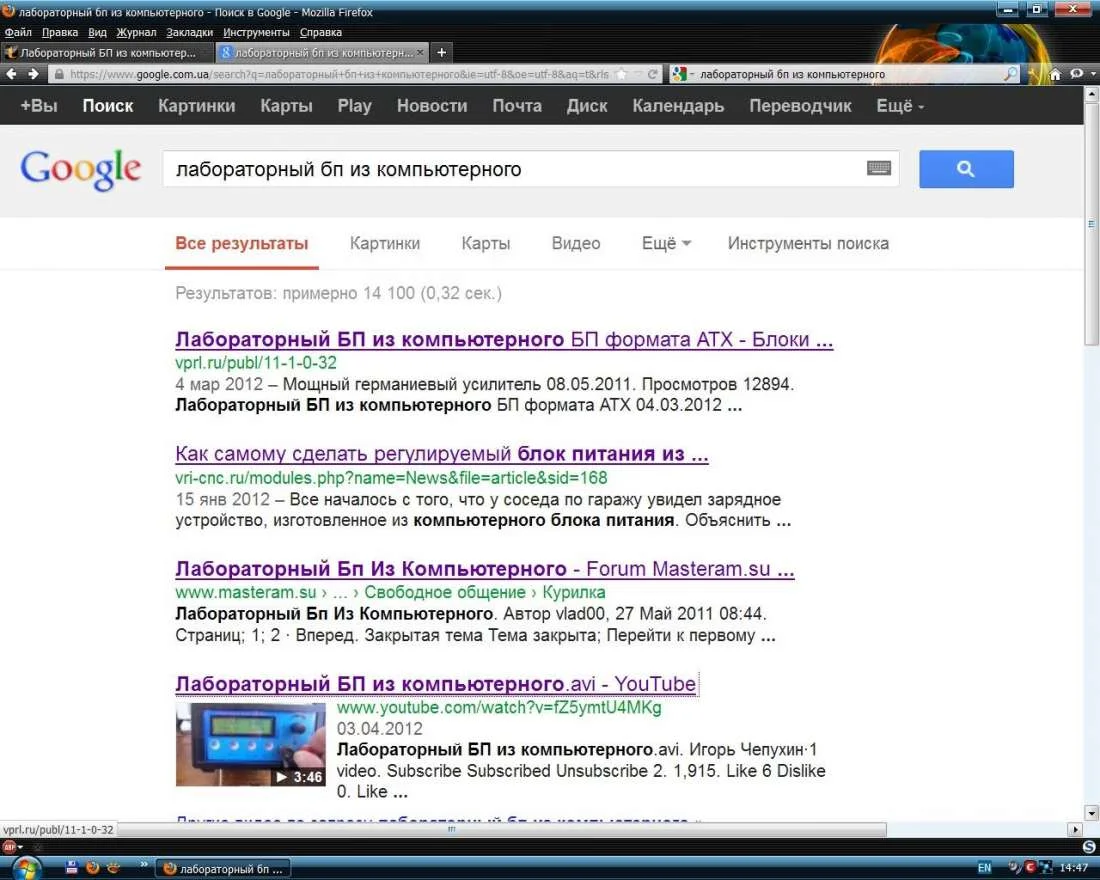1100x880 pixels.
Task: Click the AdBlock Plus icon in add-on bar
Action: click(x=9, y=846)
